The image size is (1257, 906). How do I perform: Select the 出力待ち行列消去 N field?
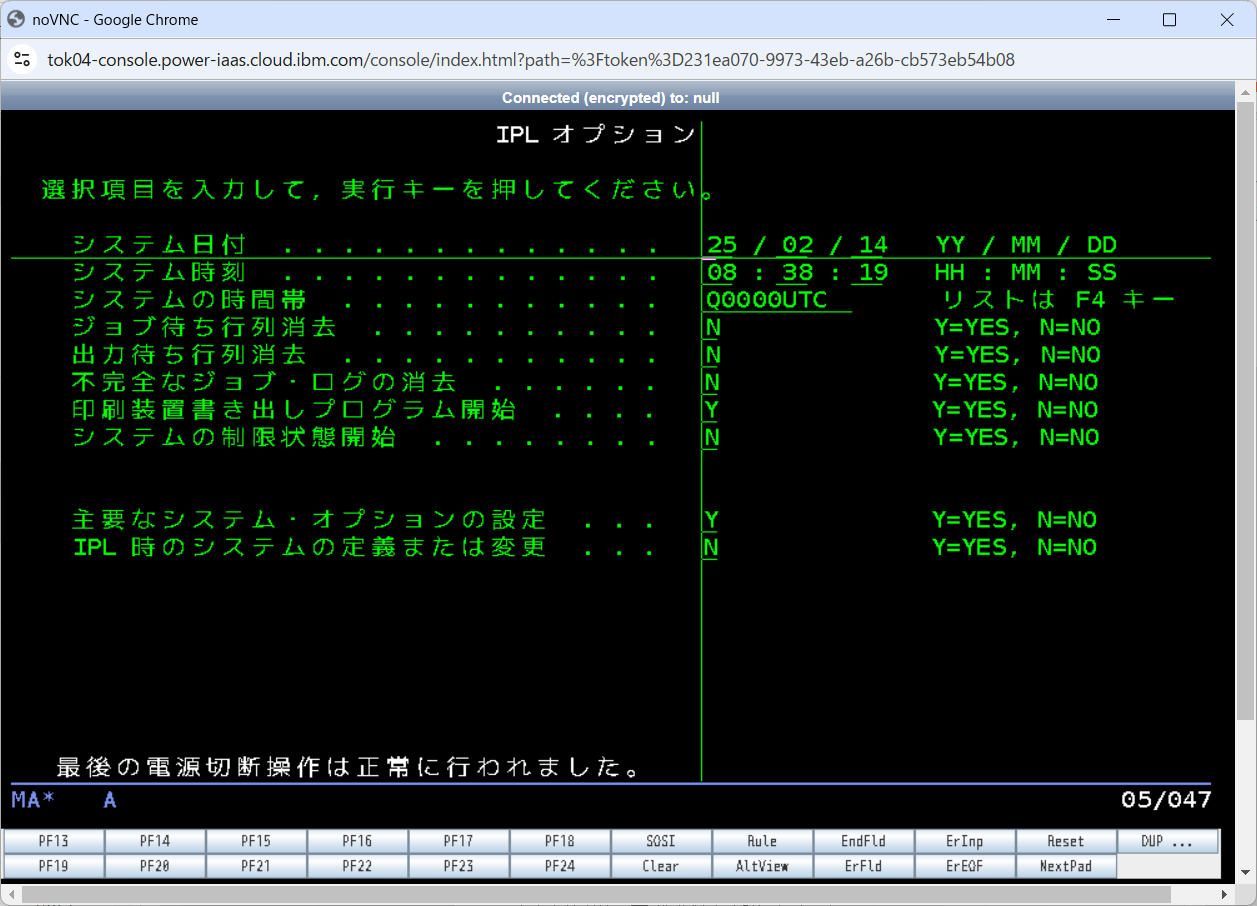click(x=712, y=355)
